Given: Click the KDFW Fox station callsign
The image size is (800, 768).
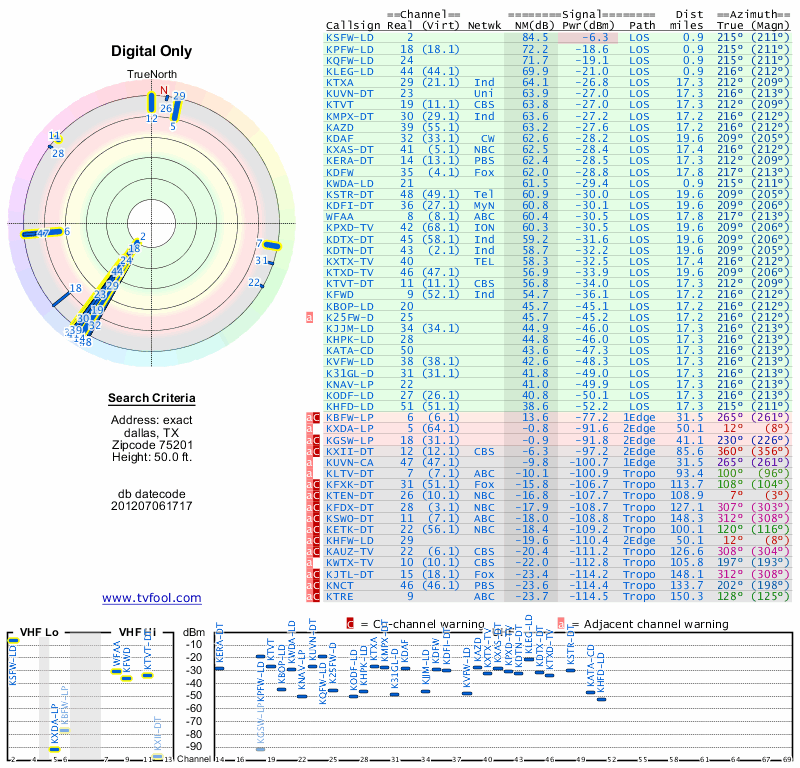Looking at the screenshot, I should (x=340, y=172).
